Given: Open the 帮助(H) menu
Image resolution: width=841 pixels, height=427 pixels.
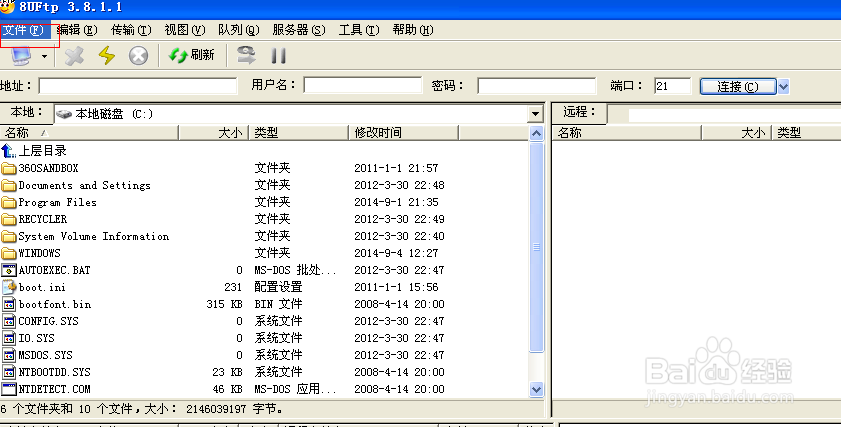Looking at the screenshot, I should 412,30.
